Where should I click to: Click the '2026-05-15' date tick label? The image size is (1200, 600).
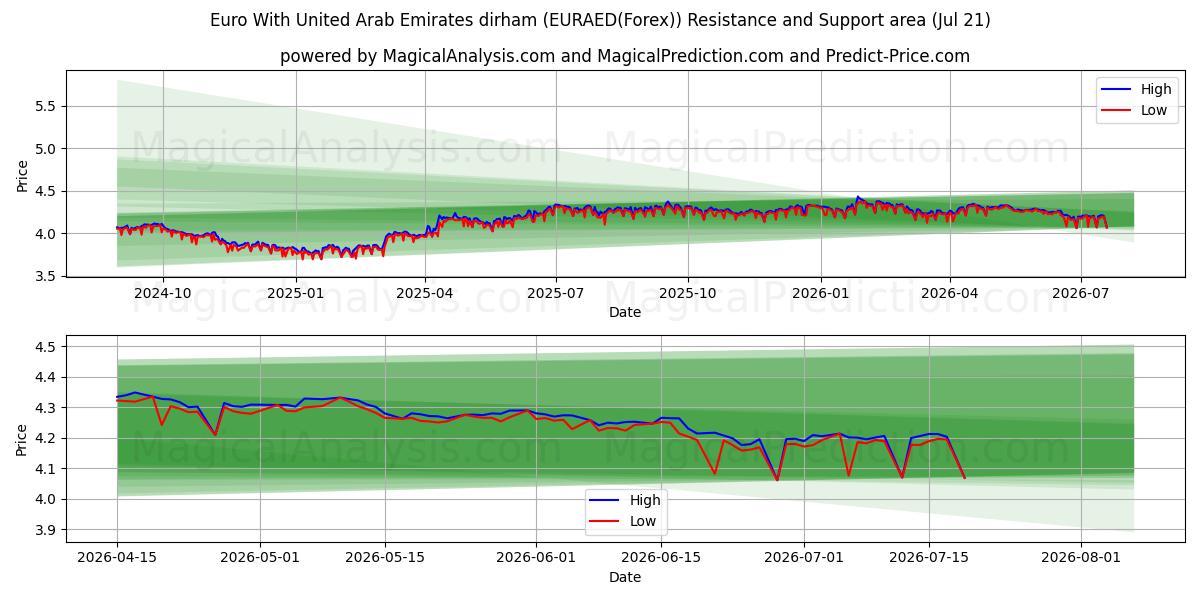pos(385,558)
